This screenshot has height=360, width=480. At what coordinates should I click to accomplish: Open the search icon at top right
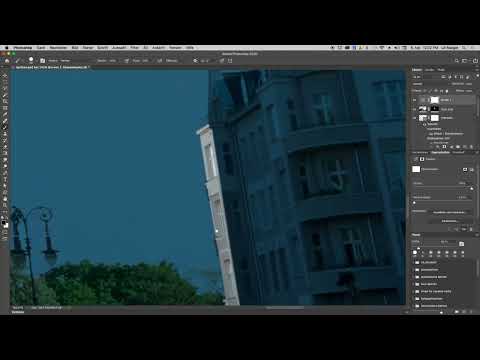click(457, 61)
